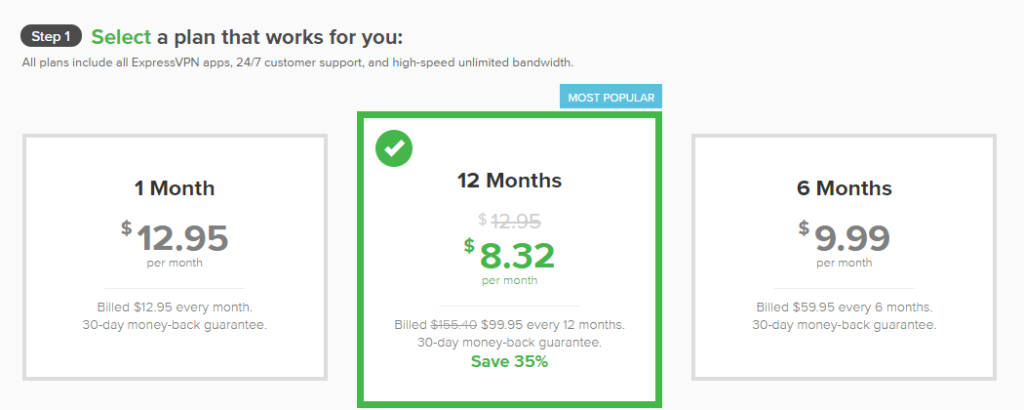Screen dimensions: 1024x410
Task: Select the 6 Months plan card
Action: (x=843, y=257)
